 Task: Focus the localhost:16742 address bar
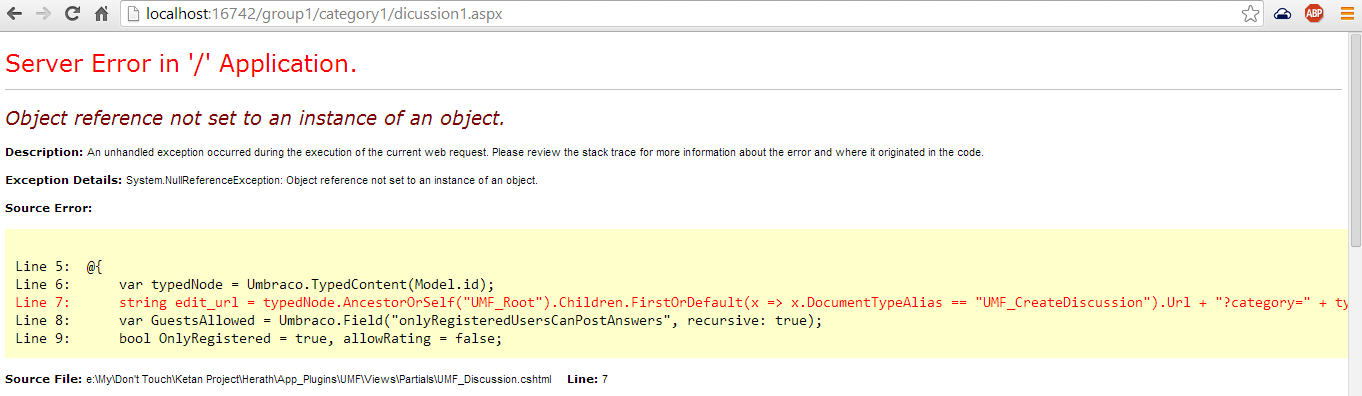pyautogui.click(x=692, y=14)
